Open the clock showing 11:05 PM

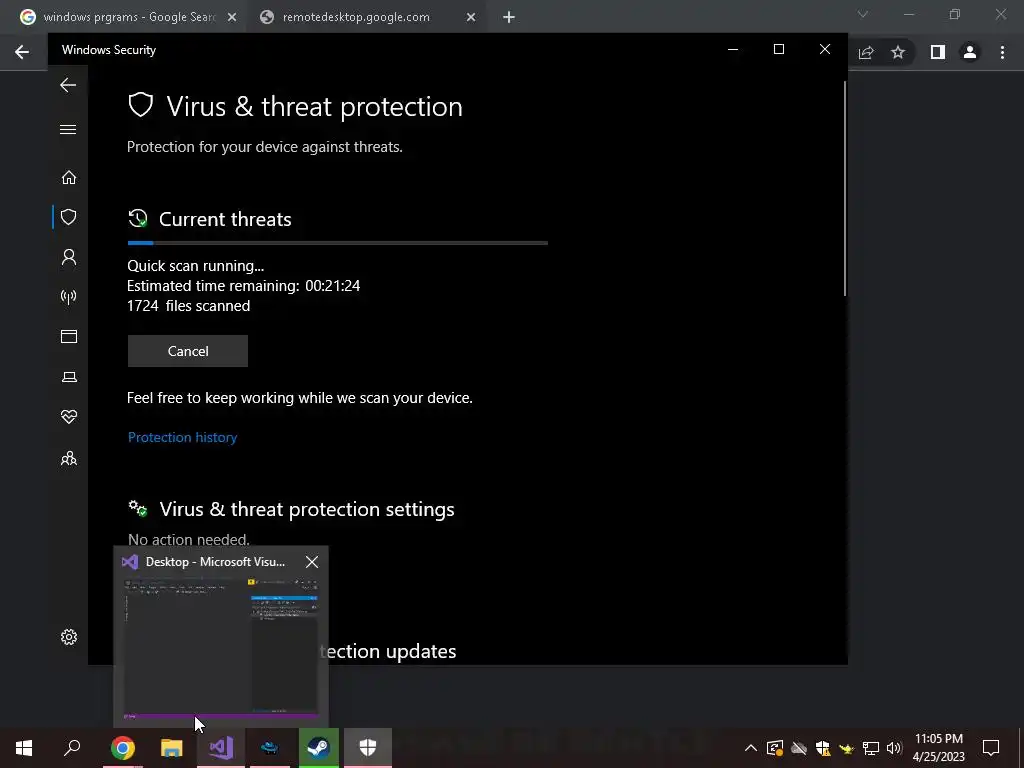tap(938, 748)
